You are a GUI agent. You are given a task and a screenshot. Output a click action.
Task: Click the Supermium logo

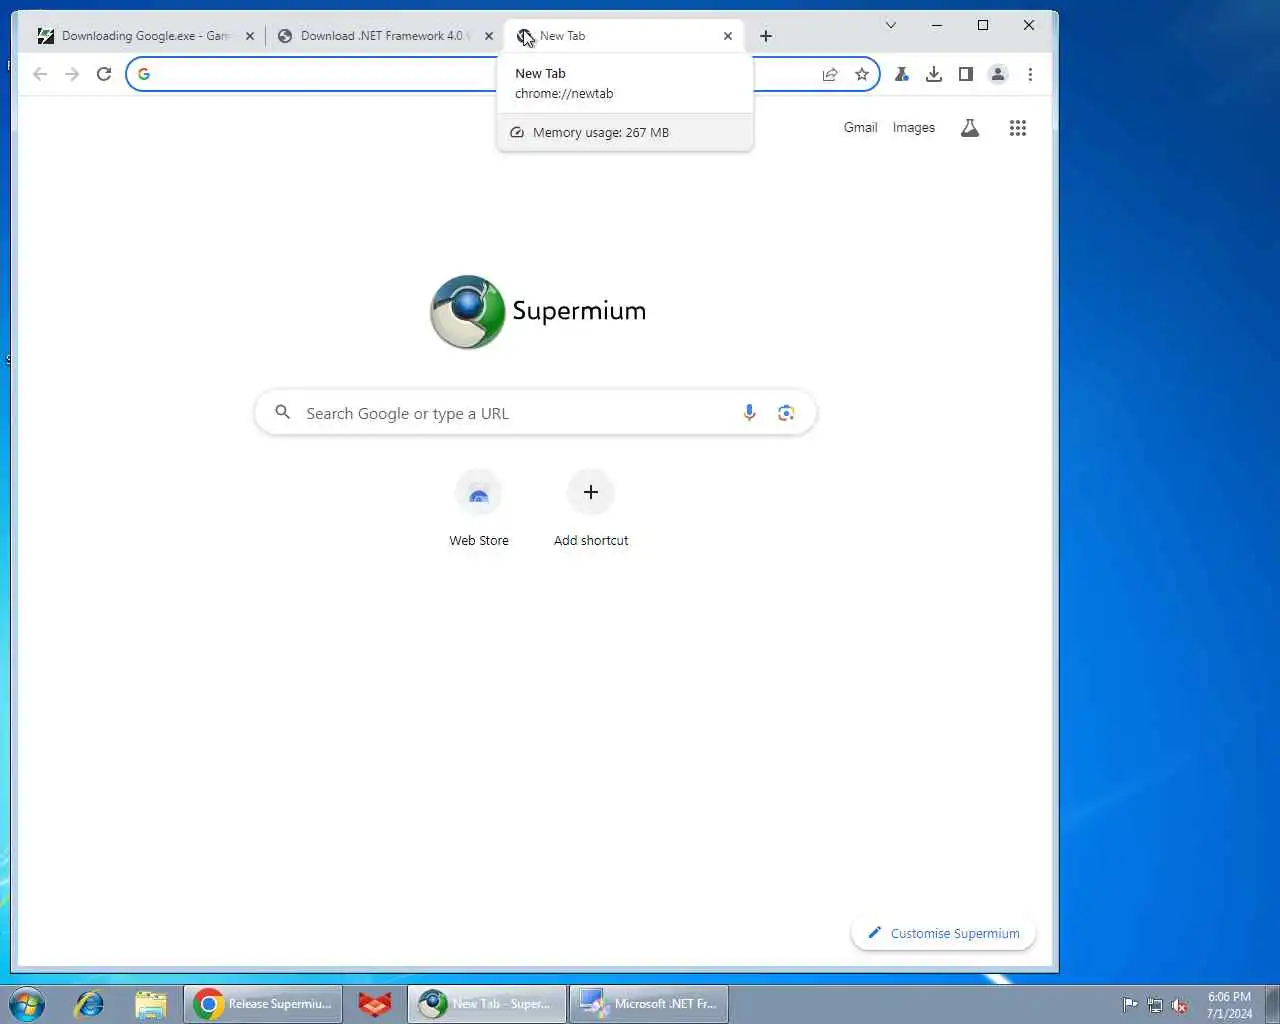pos(538,312)
